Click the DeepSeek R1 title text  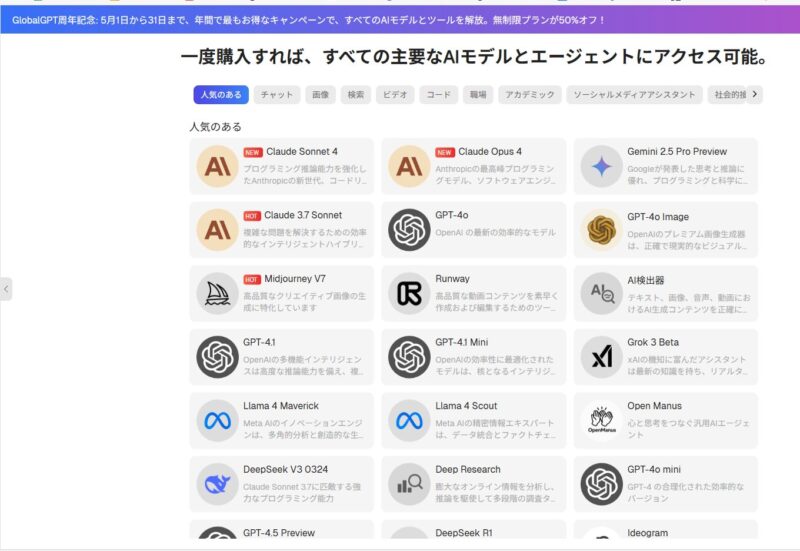(x=464, y=533)
